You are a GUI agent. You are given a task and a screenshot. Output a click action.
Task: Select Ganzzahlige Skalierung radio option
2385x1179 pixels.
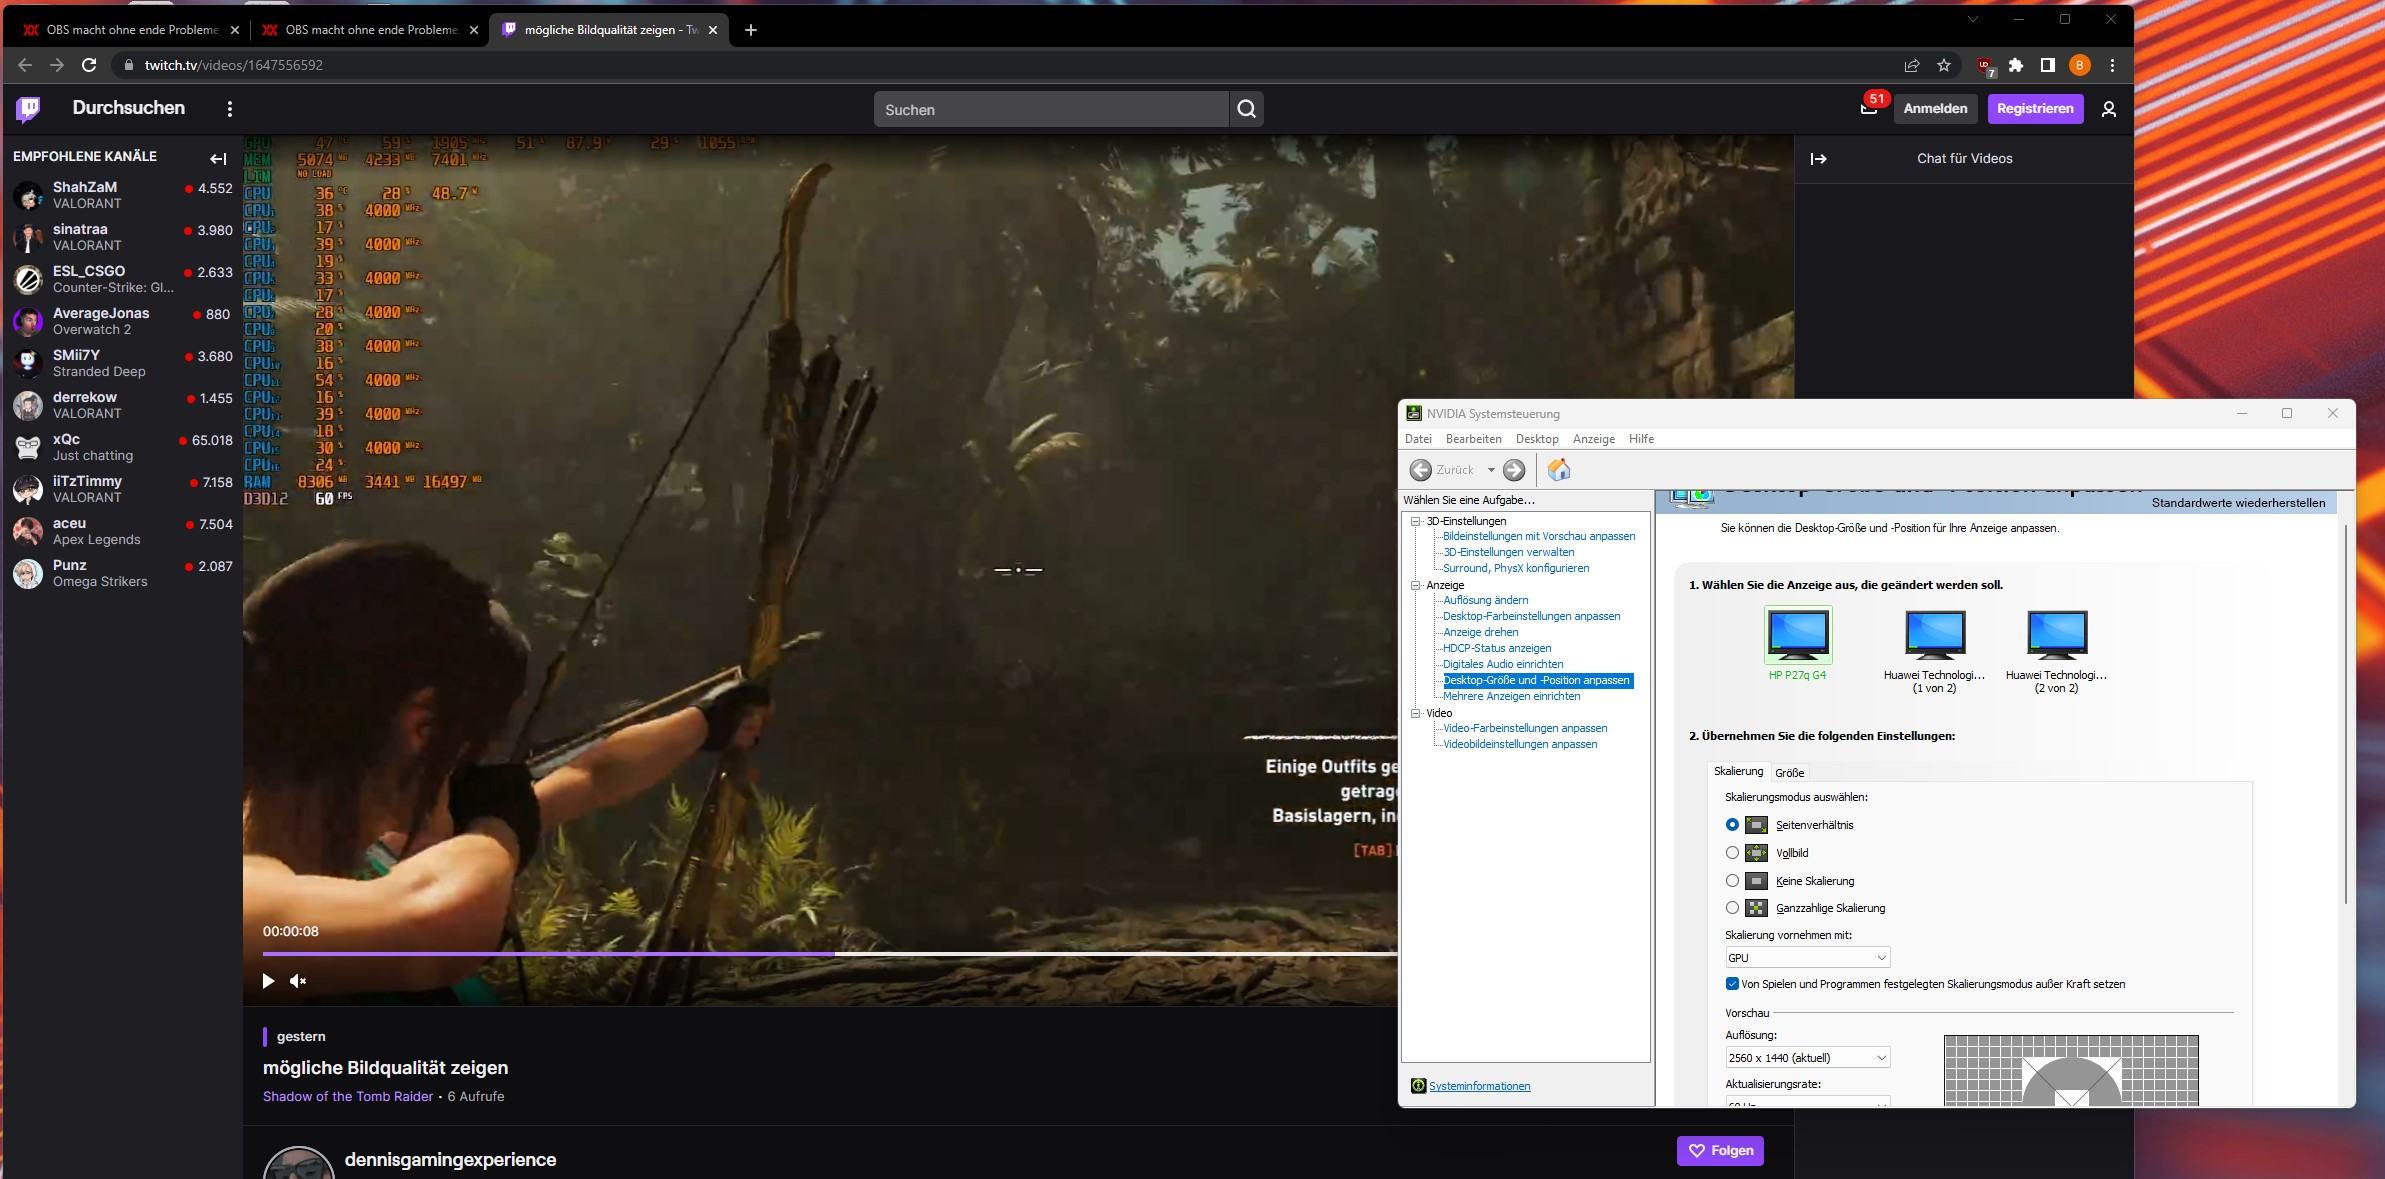[x=1732, y=908]
